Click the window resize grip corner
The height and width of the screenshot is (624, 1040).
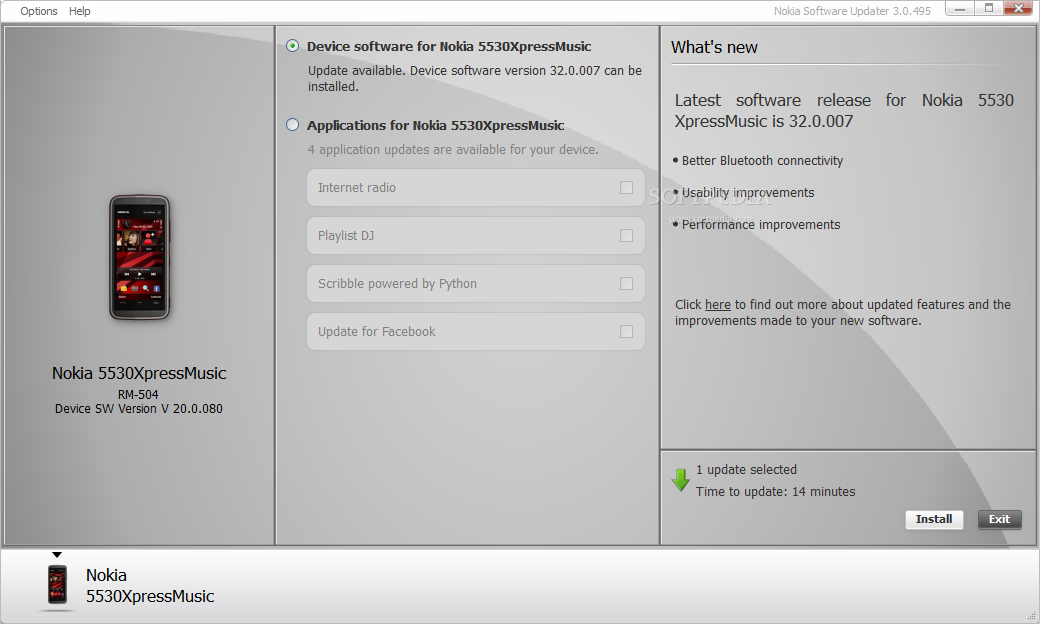(x=1032, y=616)
